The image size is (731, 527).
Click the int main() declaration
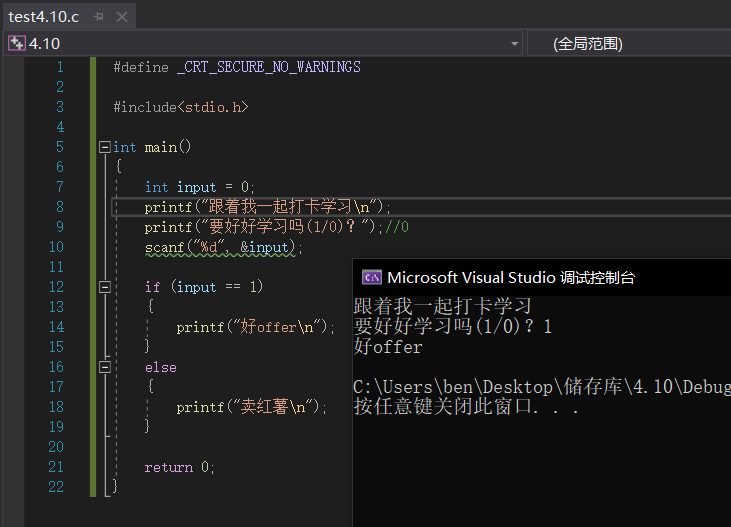(x=152, y=147)
